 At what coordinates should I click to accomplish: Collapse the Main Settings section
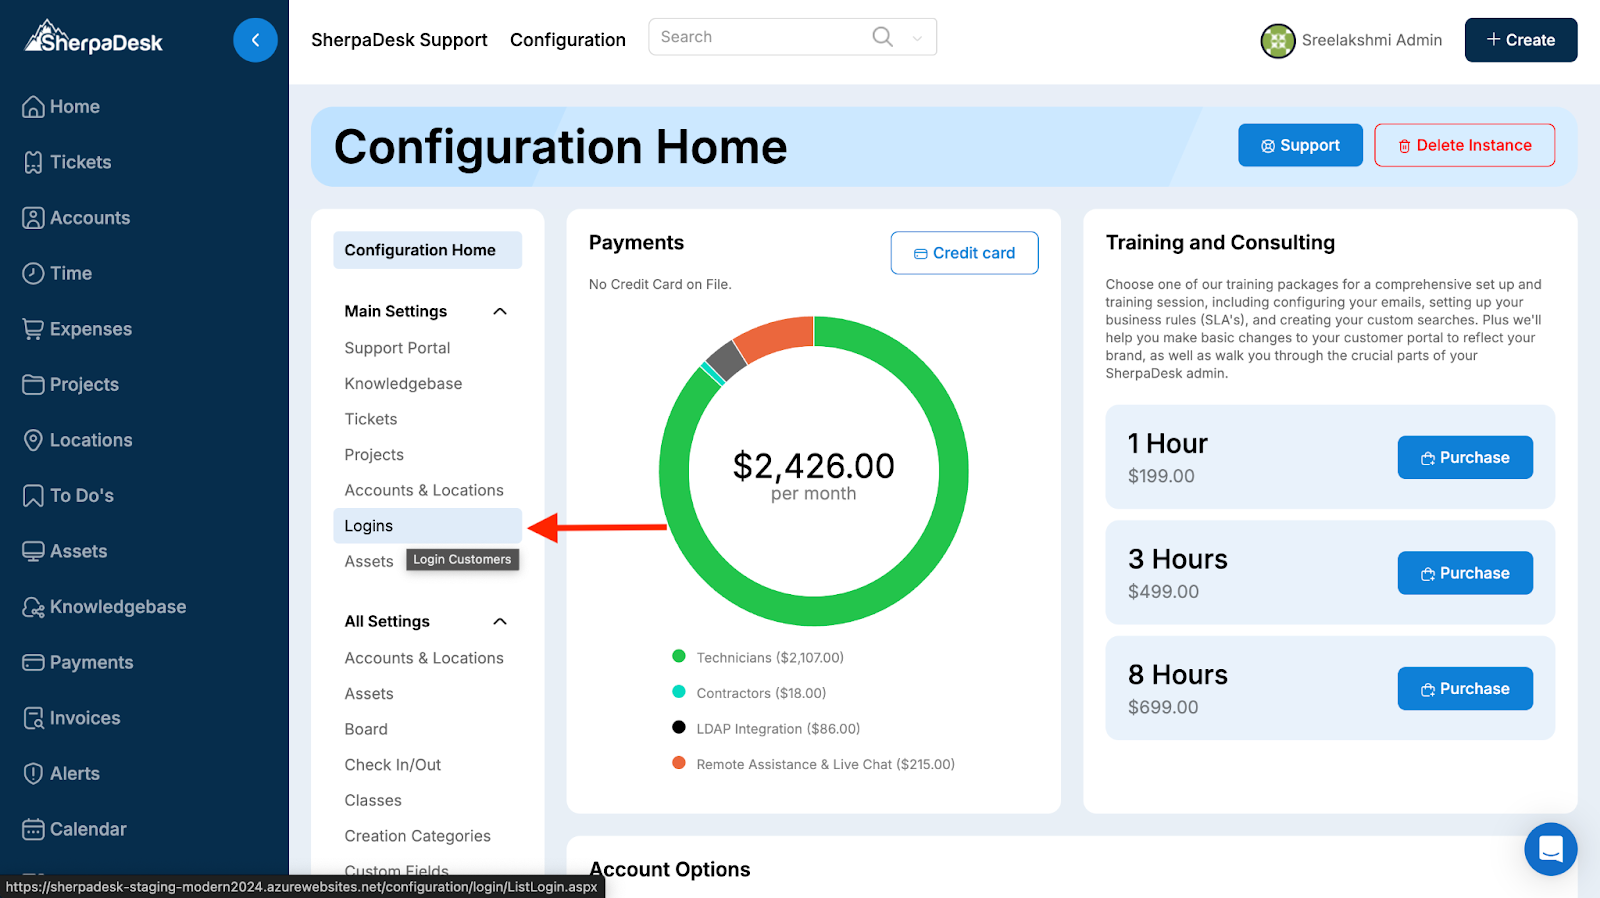pos(500,311)
